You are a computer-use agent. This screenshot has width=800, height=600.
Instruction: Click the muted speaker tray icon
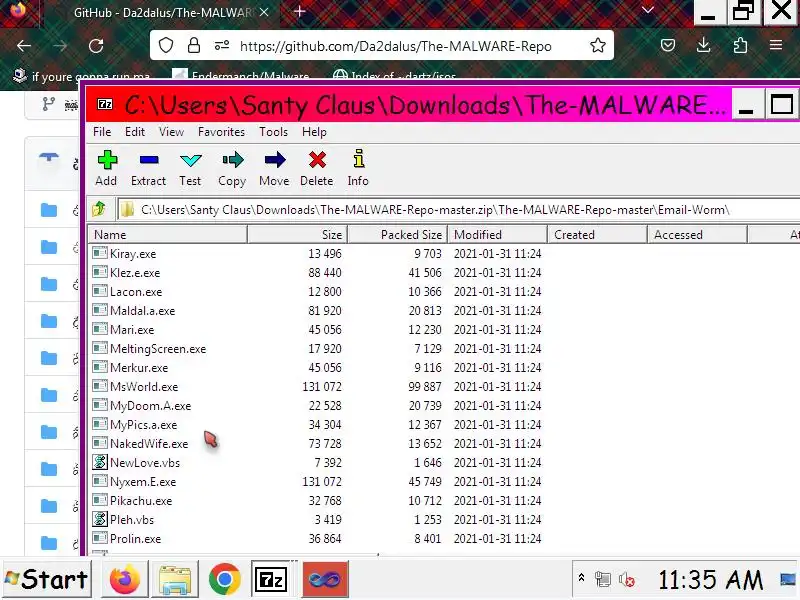pyautogui.click(x=627, y=580)
